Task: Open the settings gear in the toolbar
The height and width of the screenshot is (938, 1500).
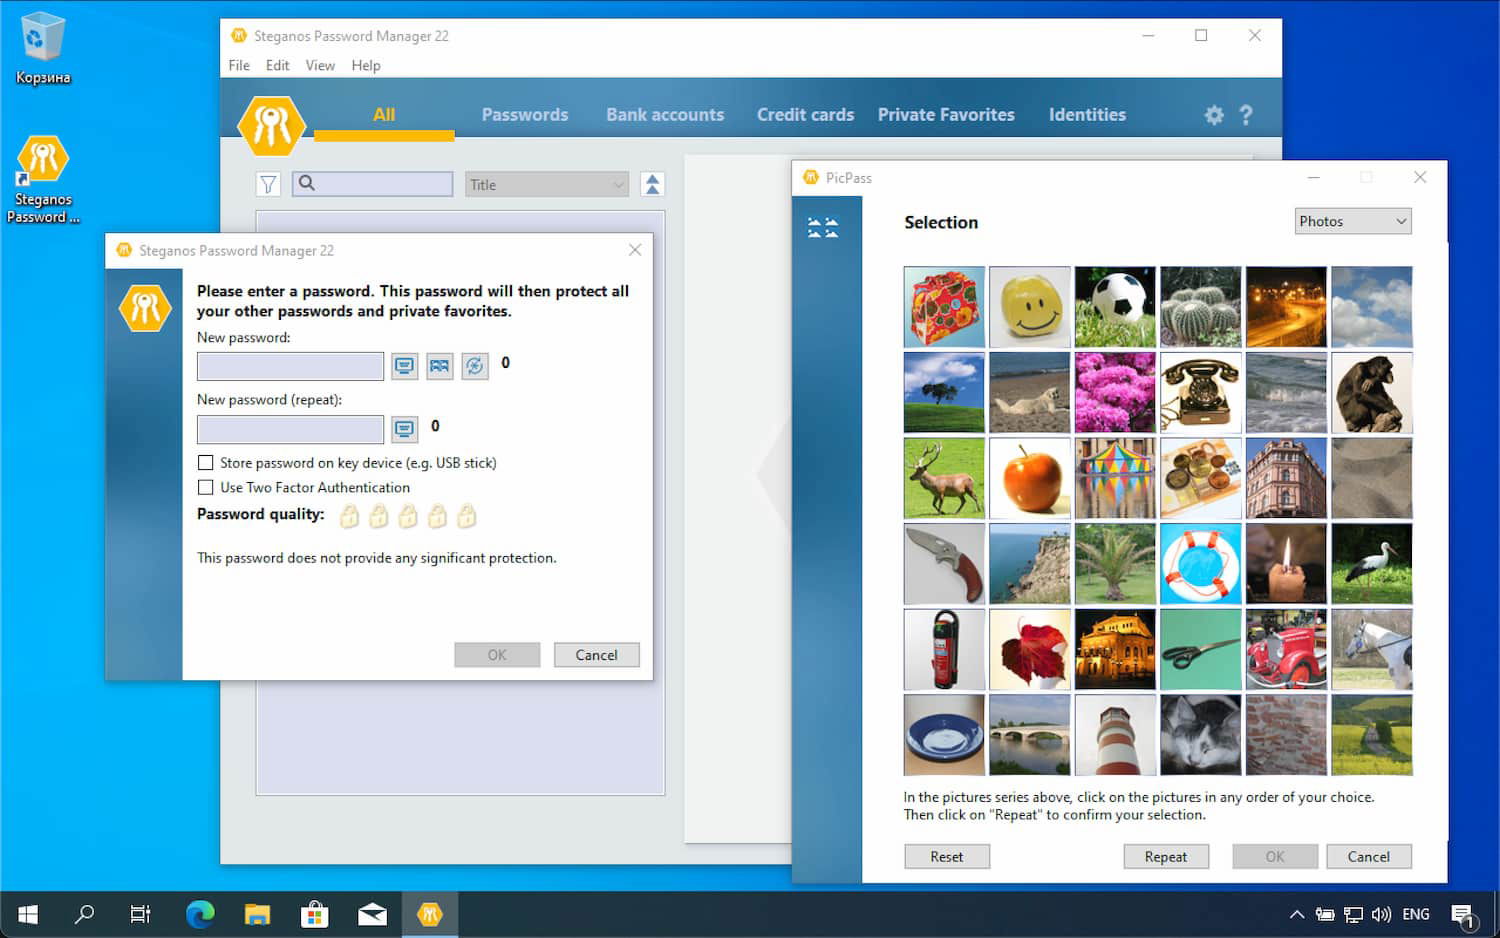Action: point(1213,114)
